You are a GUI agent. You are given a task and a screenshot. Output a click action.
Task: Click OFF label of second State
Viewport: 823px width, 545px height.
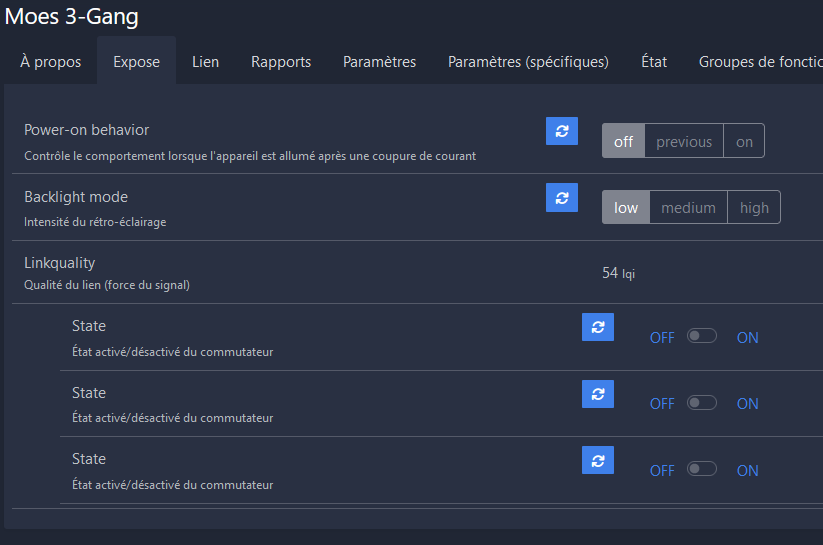662,404
